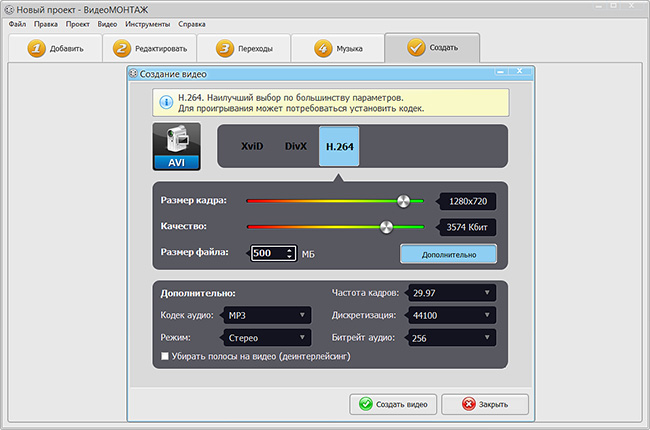650x430 pixels.
Task: Close the Создание видео dialog with X
Action: coord(519,71)
